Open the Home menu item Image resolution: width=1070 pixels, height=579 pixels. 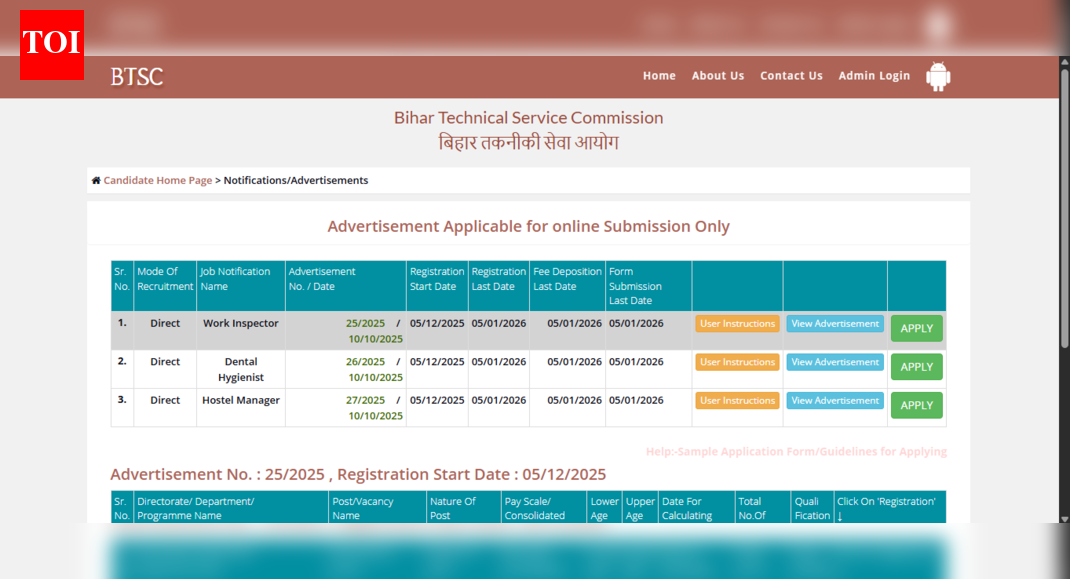pos(659,75)
